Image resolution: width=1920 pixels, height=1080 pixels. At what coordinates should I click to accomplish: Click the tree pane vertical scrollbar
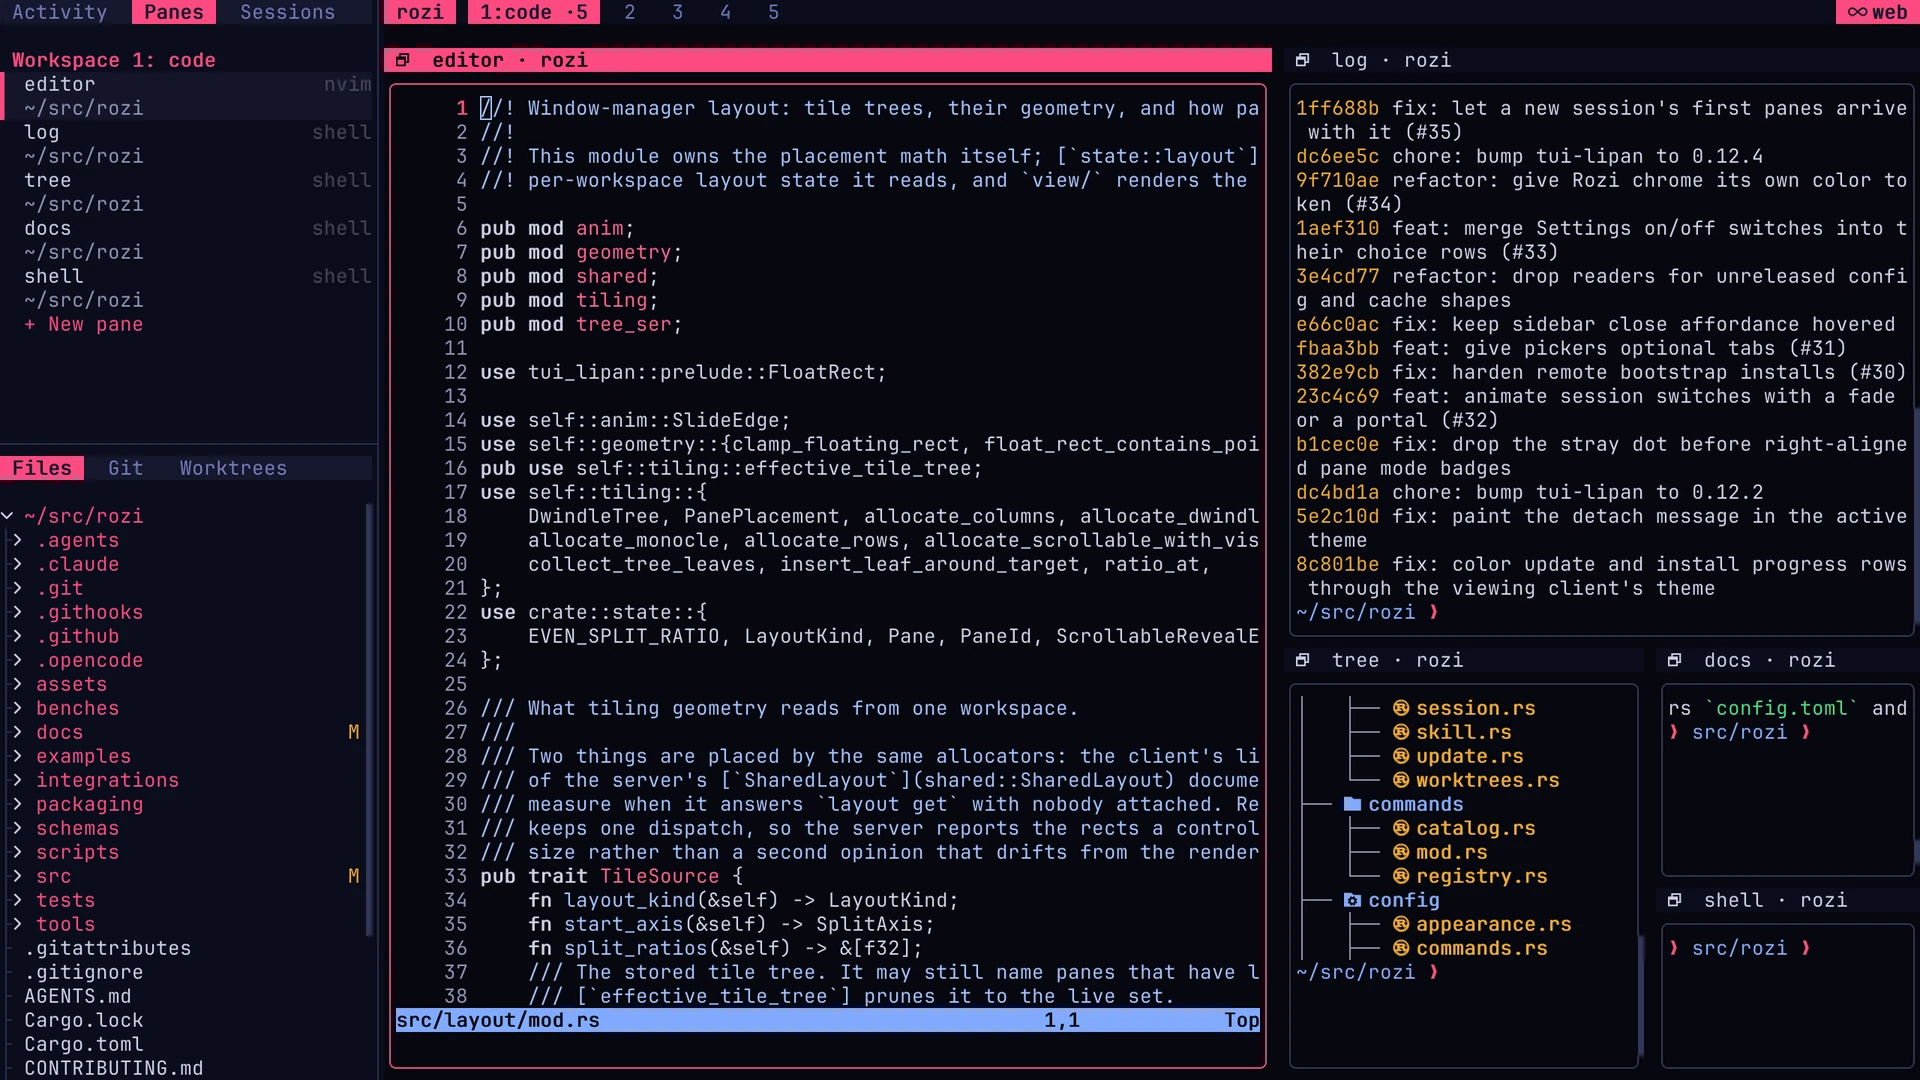click(x=1640, y=996)
